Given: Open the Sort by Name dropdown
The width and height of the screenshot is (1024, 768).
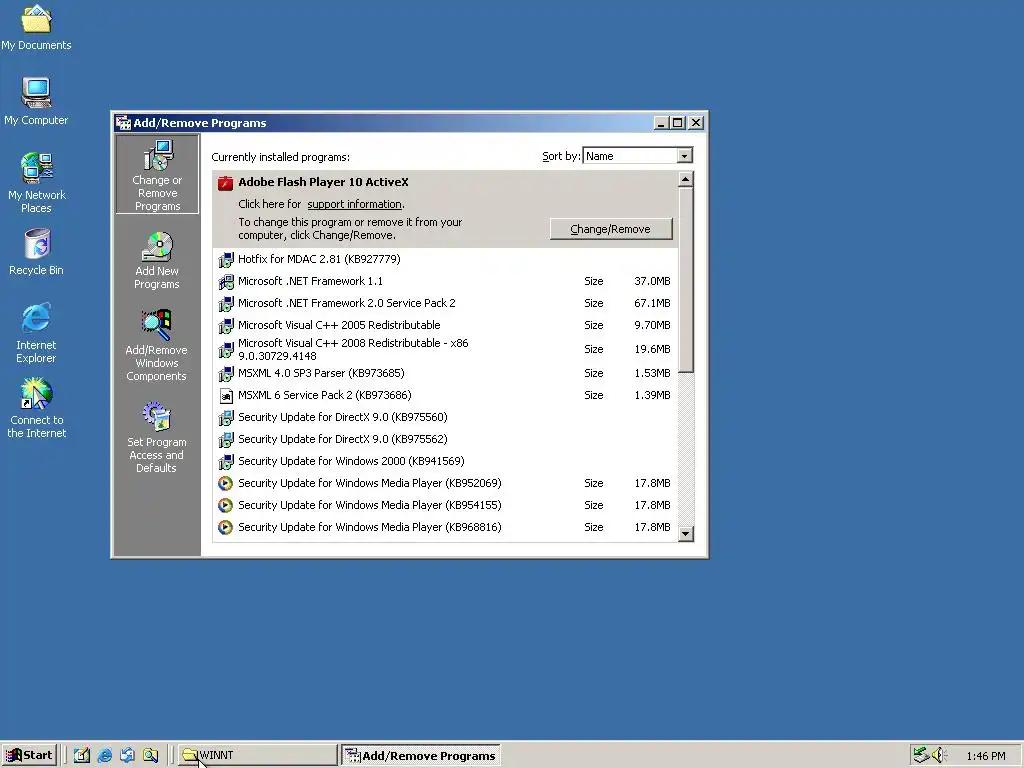Looking at the screenshot, I should click(684, 156).
